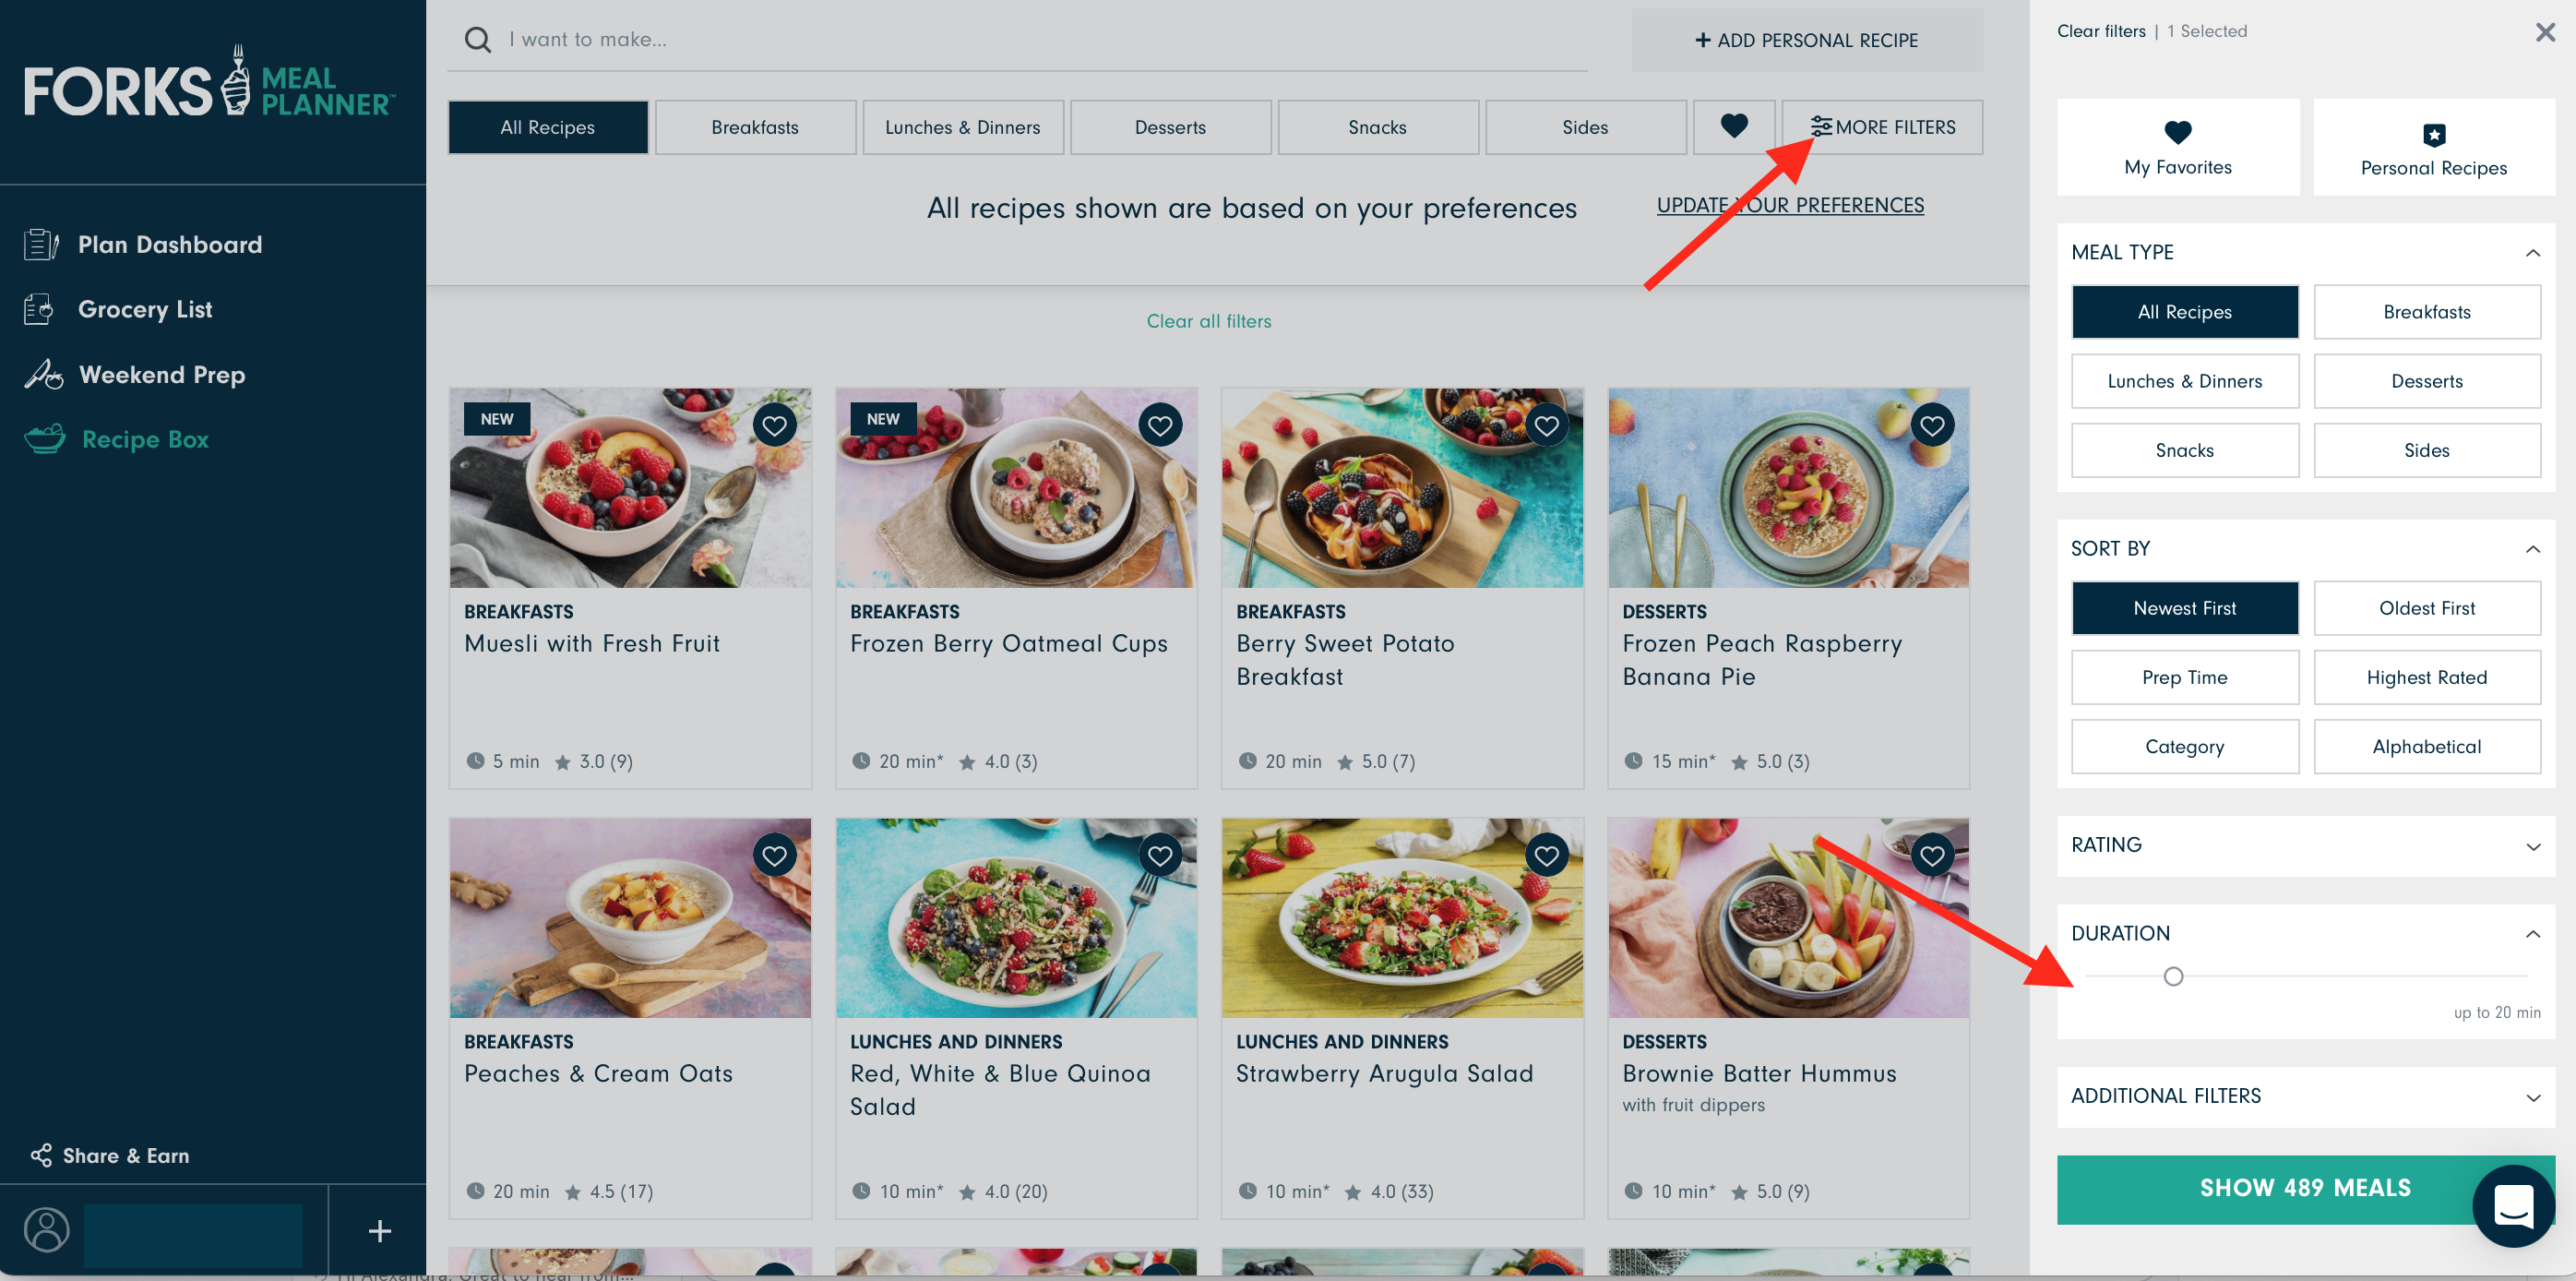Click the Recipe Box bowl icon
The image size is (2576, 1281).
(45, 439)
